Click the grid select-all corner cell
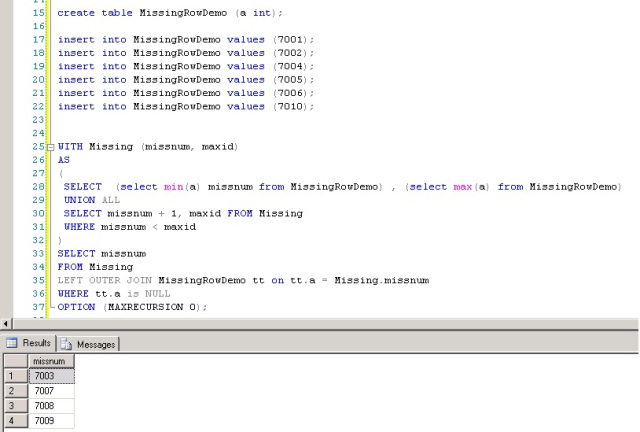 pyautogui.click(x=16, y=361)
